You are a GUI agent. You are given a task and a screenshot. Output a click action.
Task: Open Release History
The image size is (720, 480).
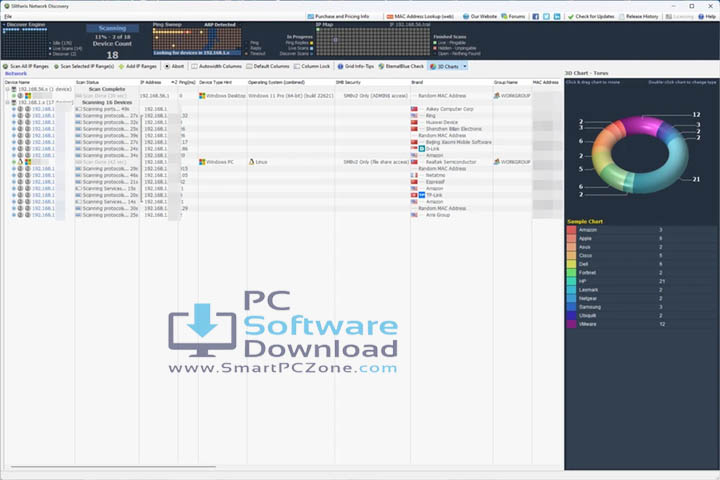coord(638,17)
